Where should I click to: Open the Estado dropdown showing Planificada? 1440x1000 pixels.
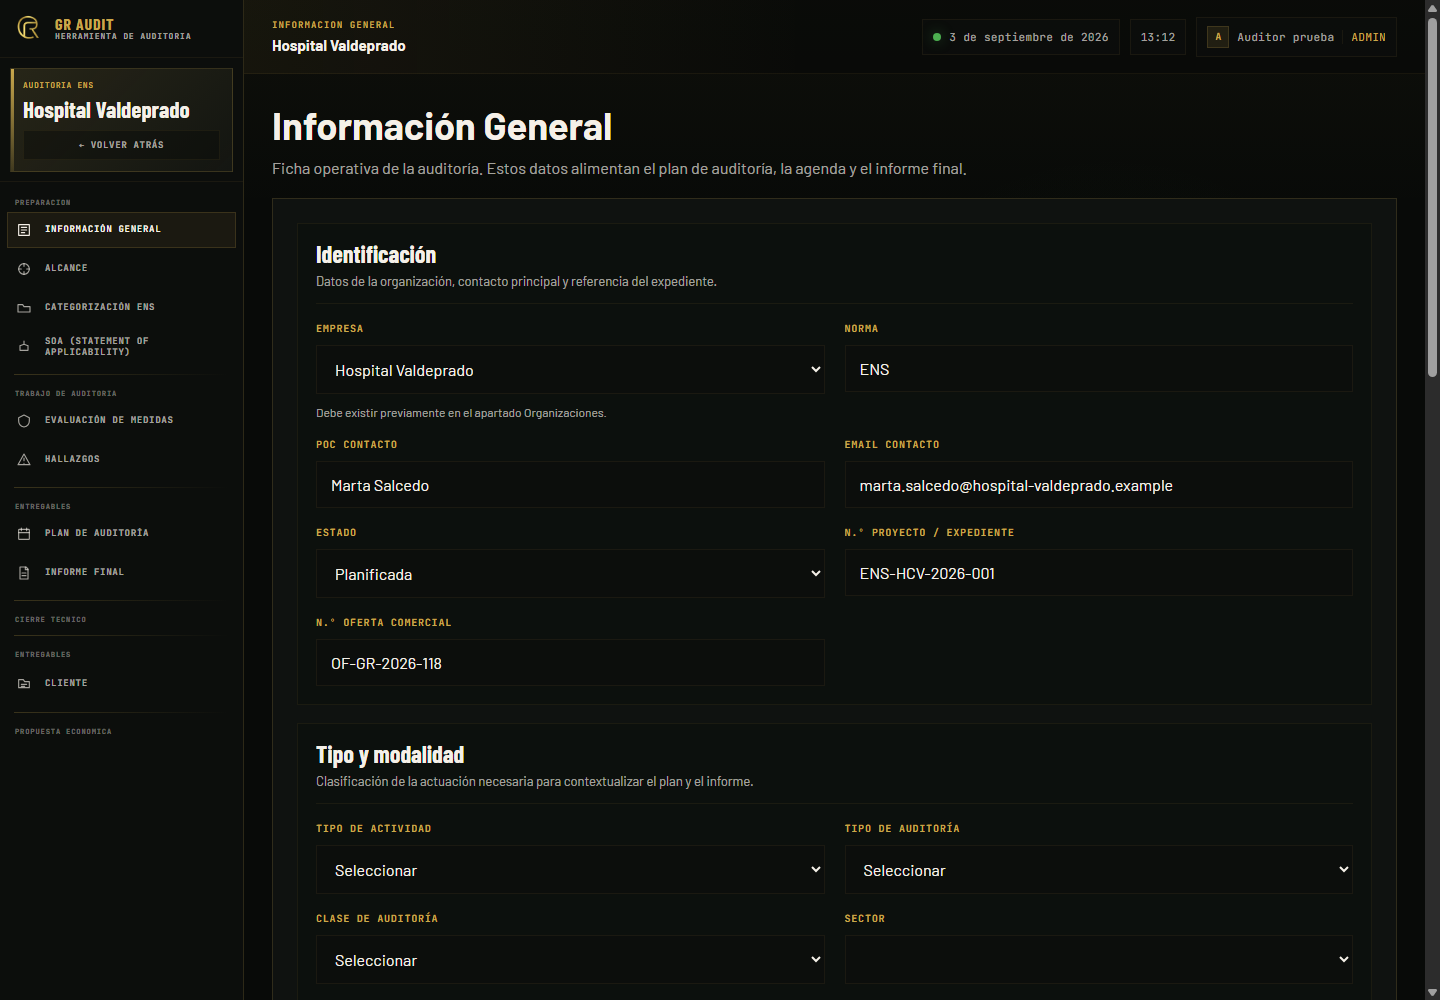pos(570,574)
